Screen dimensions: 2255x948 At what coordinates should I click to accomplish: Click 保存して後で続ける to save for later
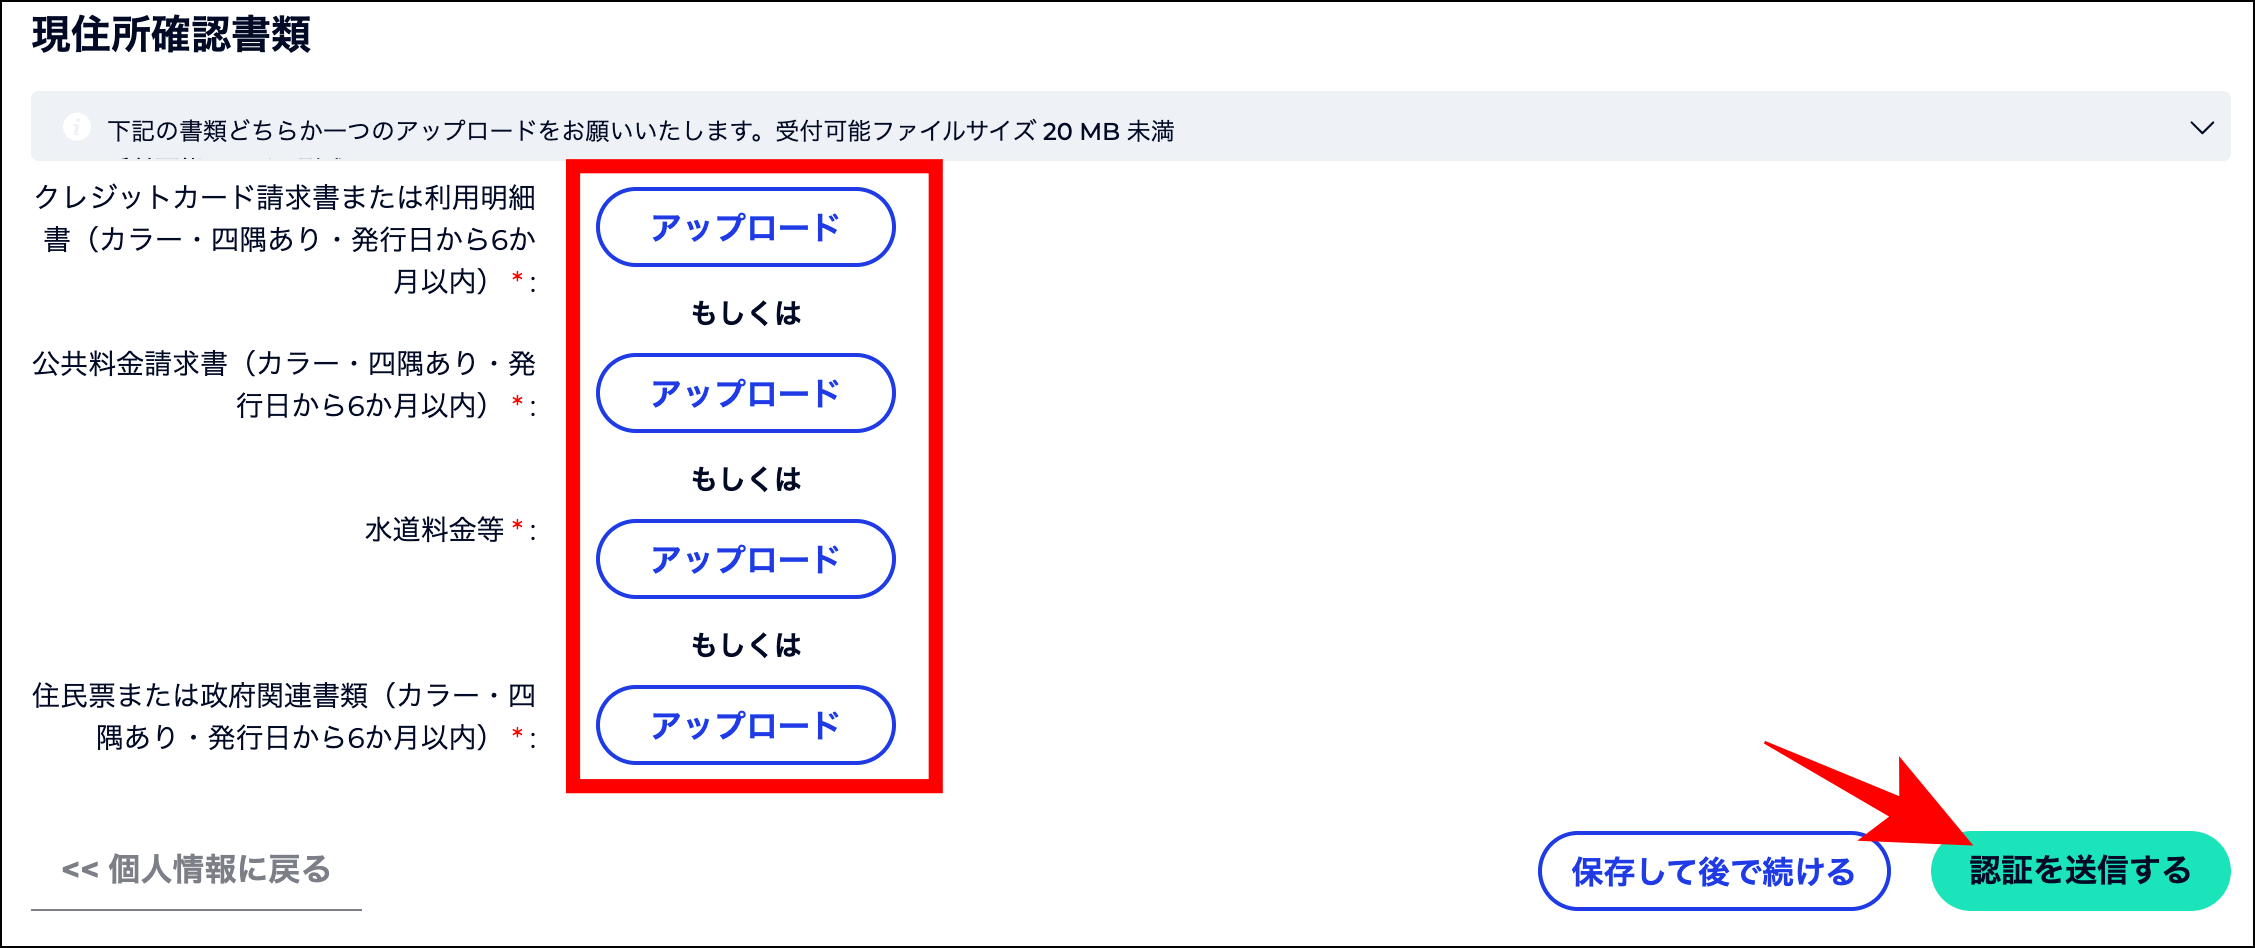pos(1712,871)
